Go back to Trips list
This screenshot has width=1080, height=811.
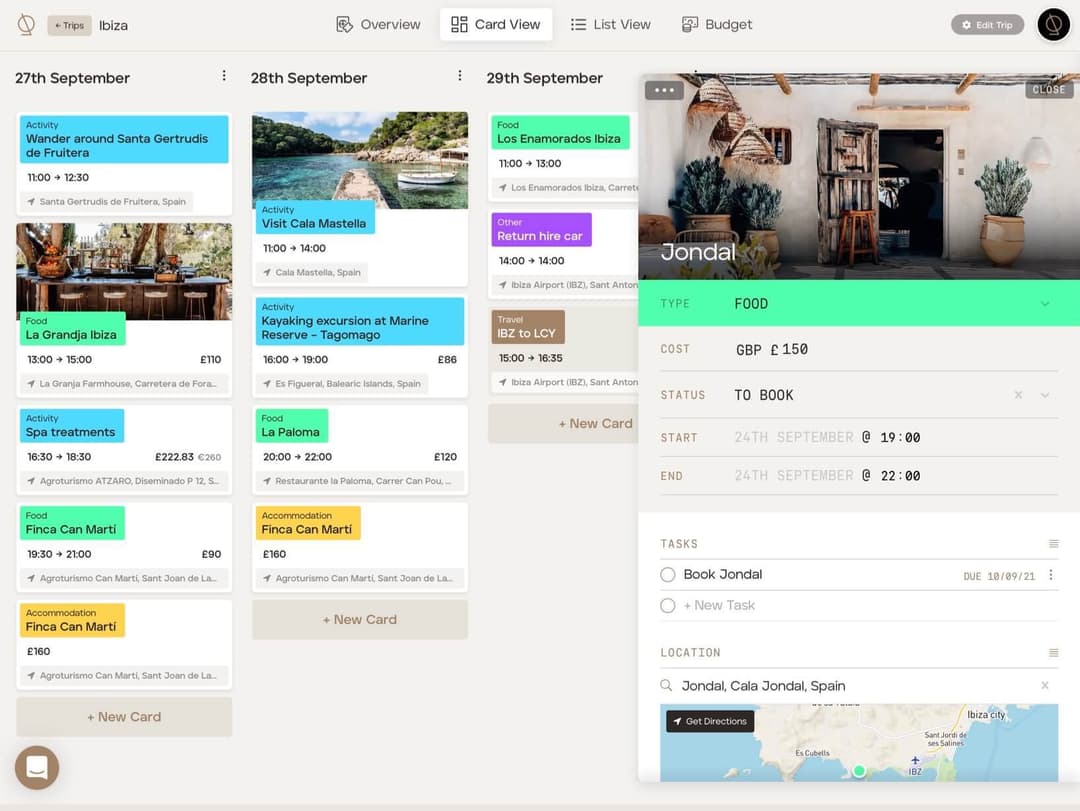[x=70, y=25]
